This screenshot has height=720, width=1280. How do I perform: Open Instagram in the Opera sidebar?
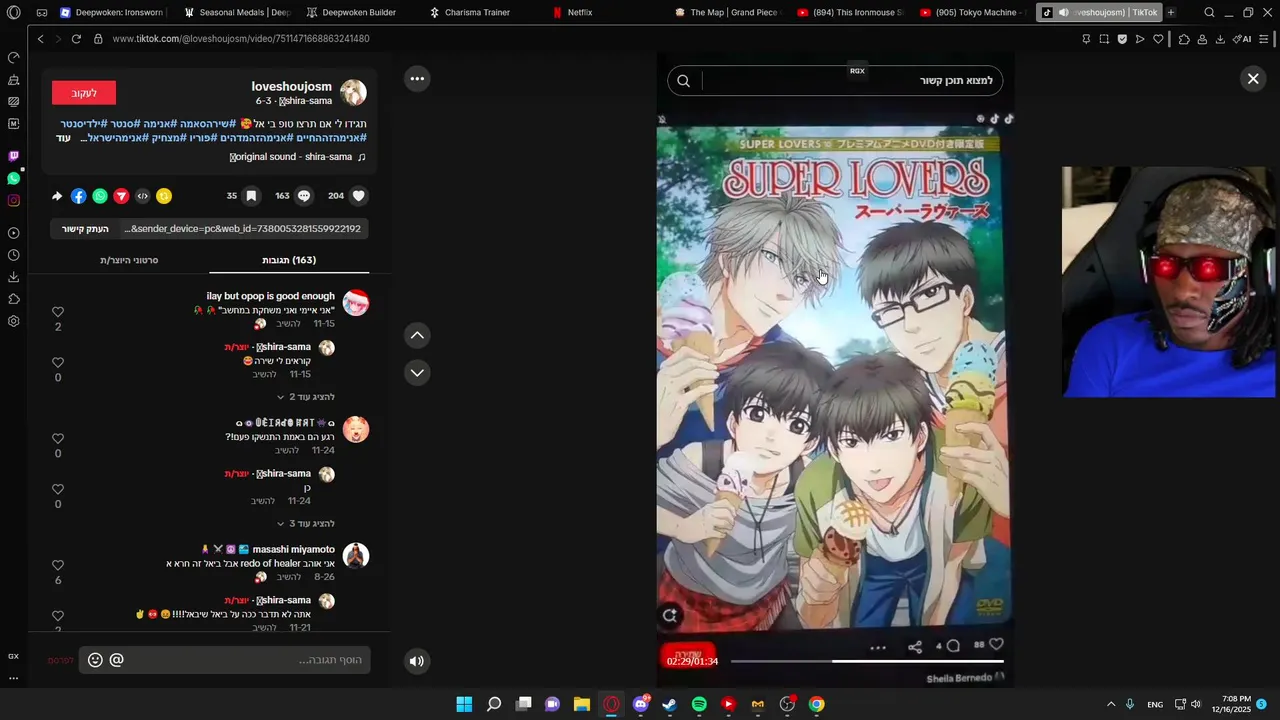[13, 200]
